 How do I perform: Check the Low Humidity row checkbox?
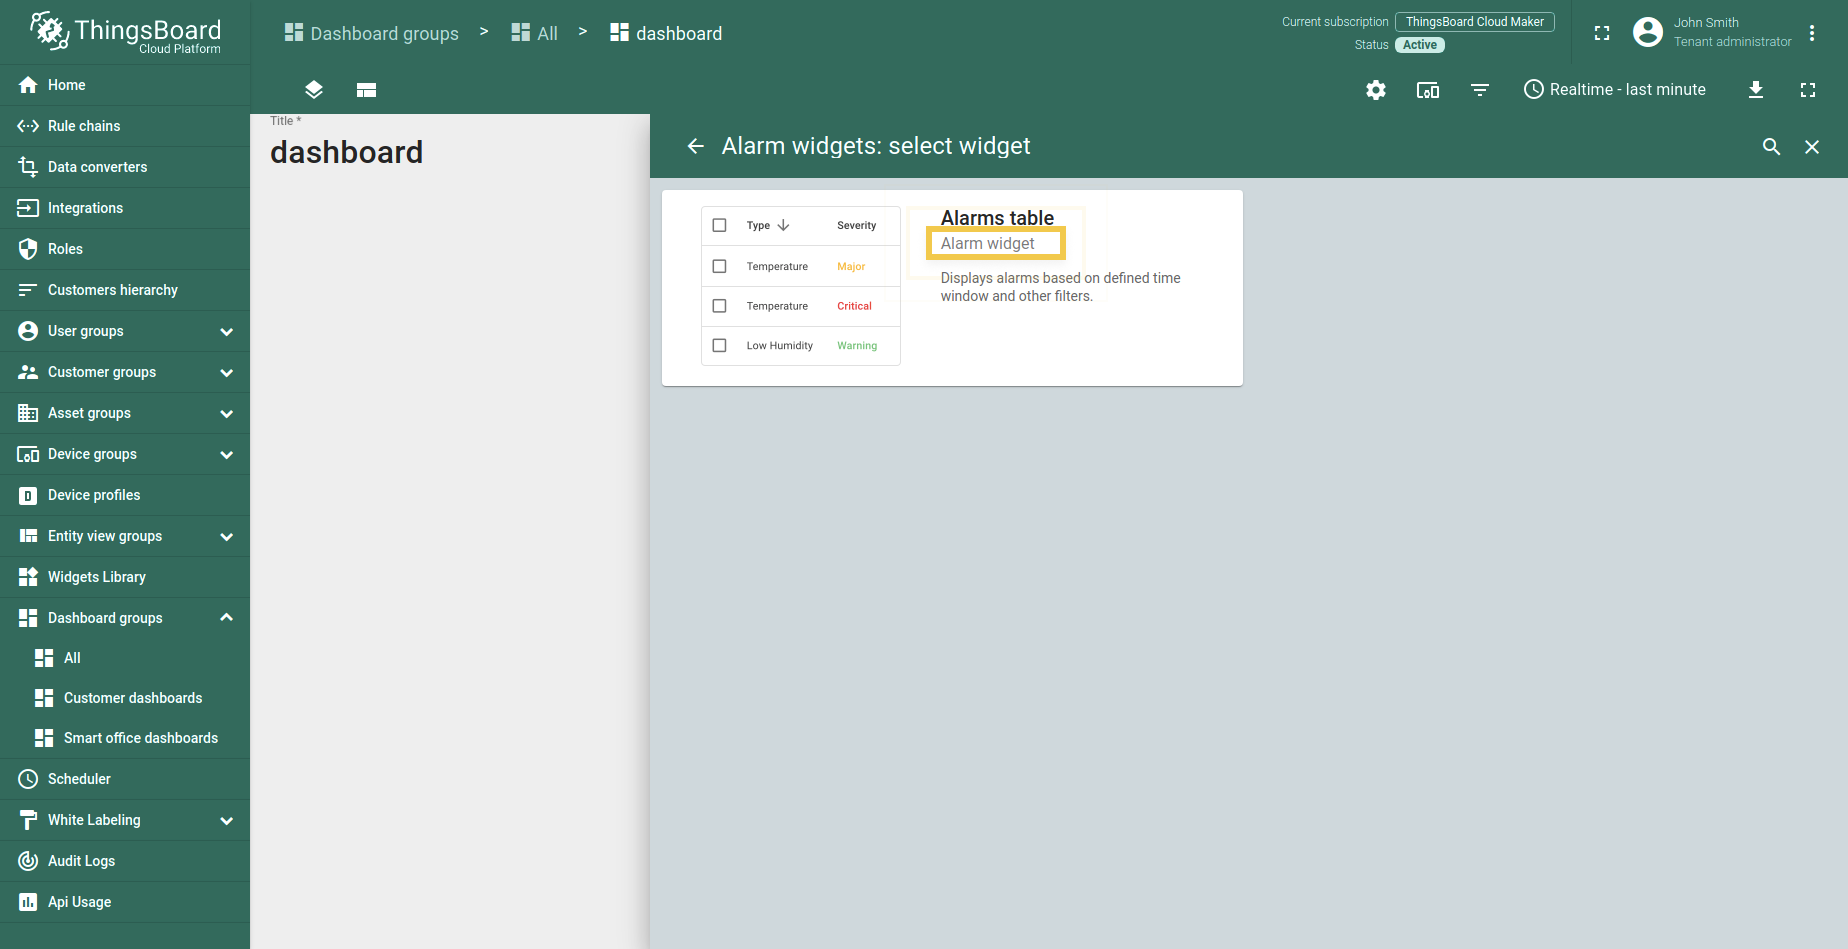(x=719, y=345)
